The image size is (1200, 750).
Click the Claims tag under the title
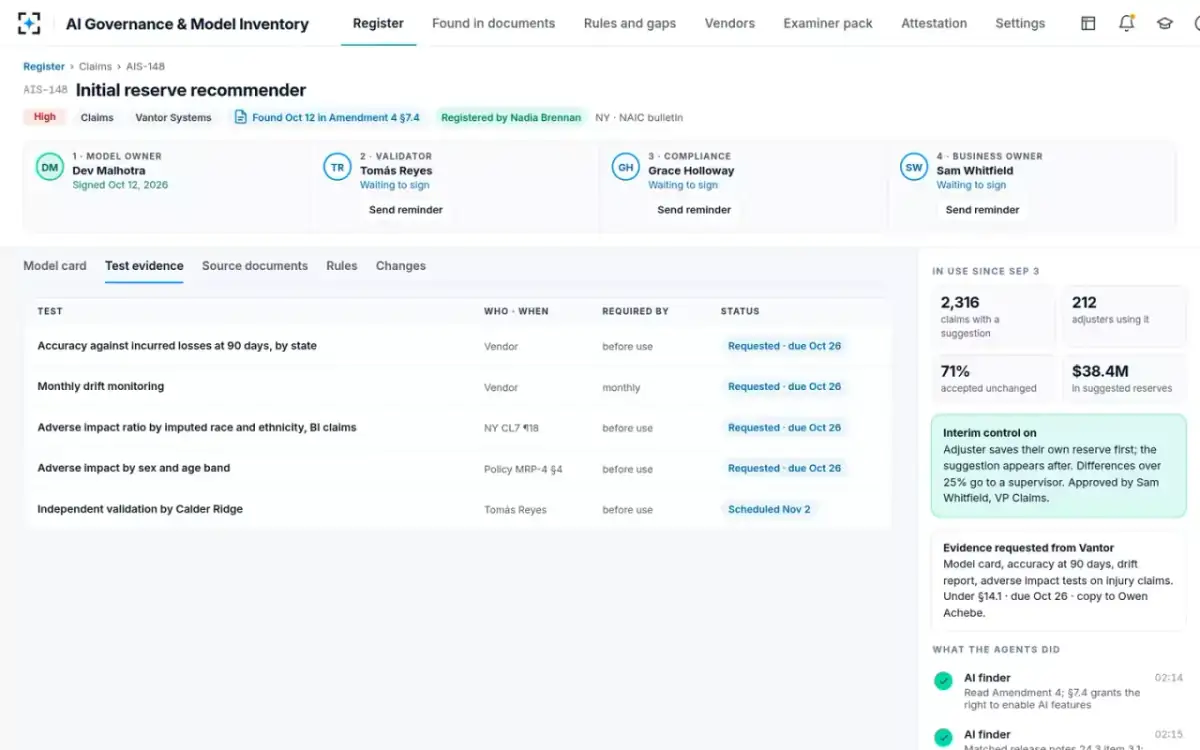[x=97, y=117]
